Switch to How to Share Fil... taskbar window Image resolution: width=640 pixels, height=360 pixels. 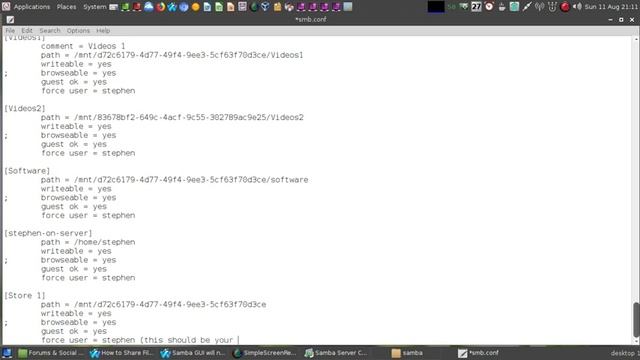122,353
